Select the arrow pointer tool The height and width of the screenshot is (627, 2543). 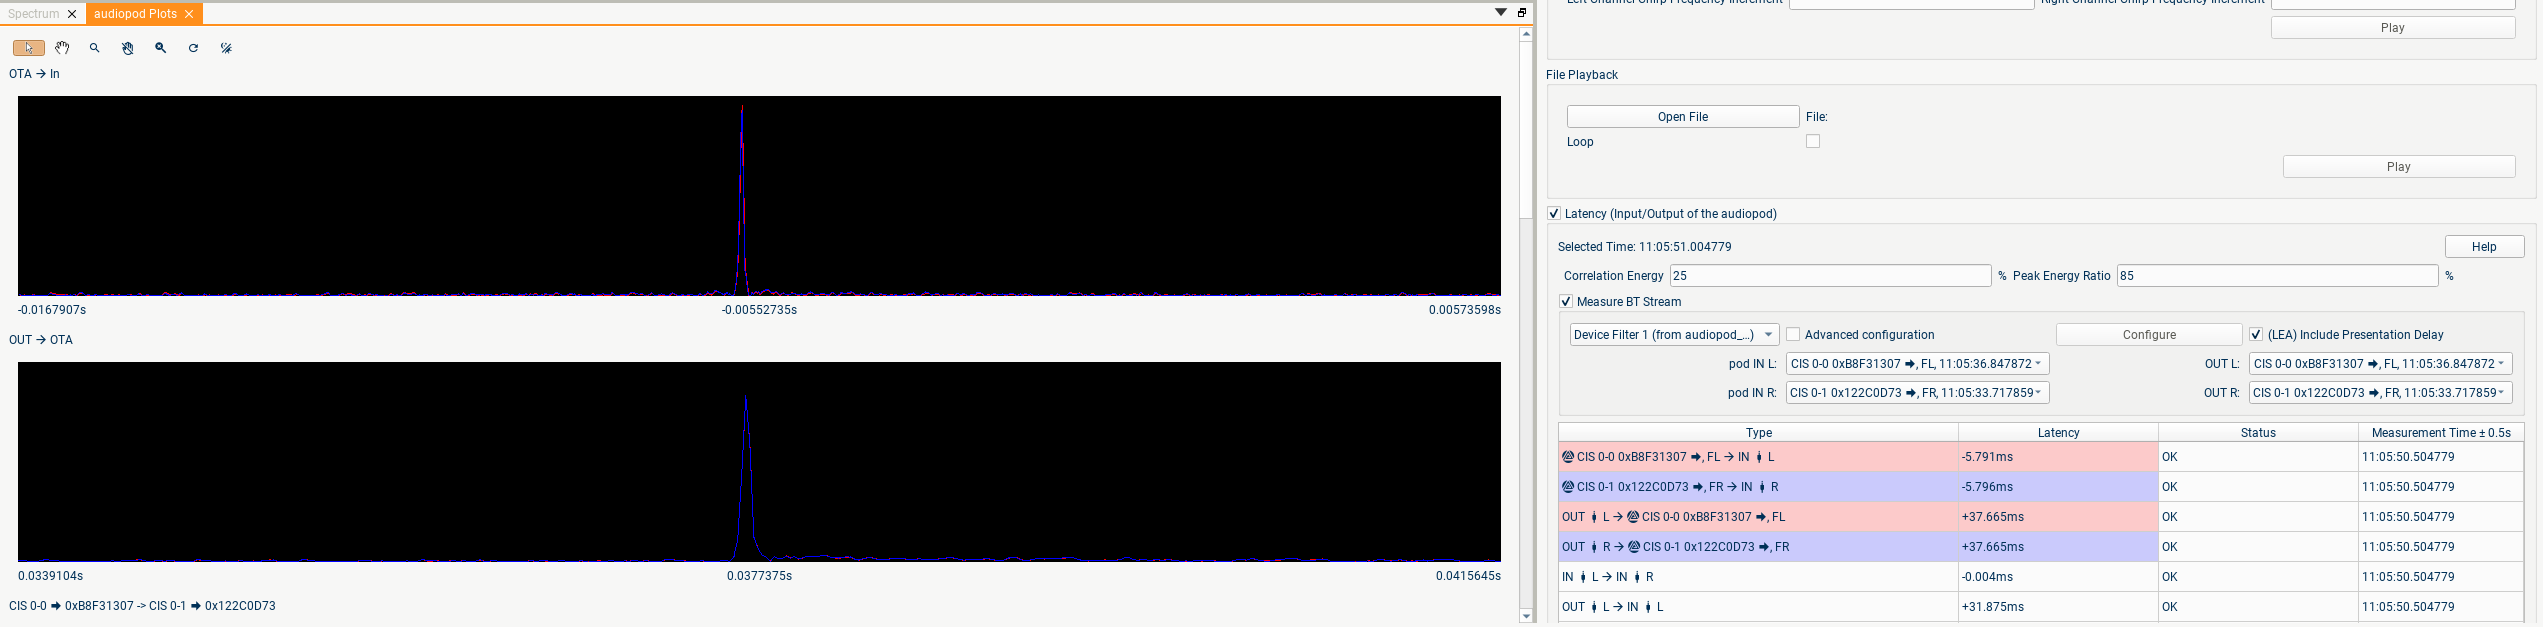click(x=28, y=48)
